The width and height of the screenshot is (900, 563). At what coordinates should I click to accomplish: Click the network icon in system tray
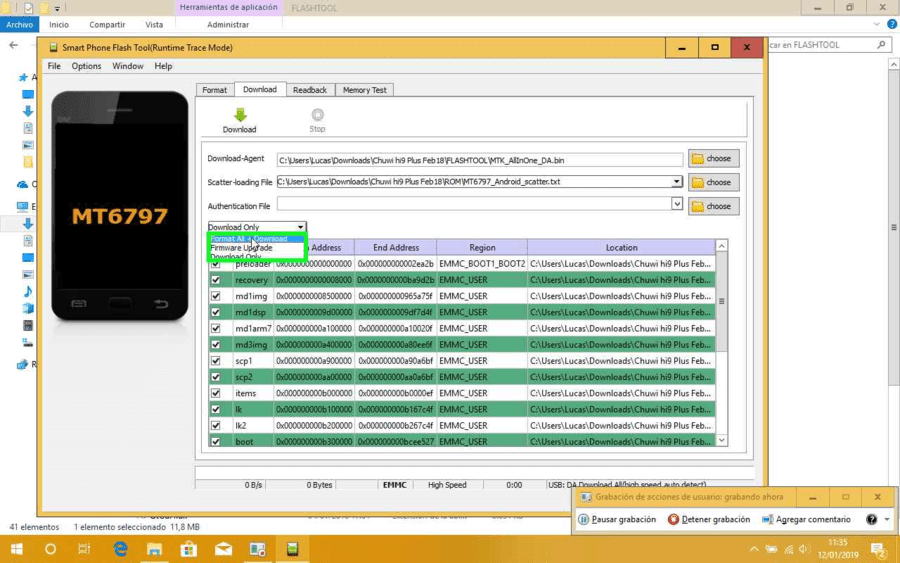[789, 549]
